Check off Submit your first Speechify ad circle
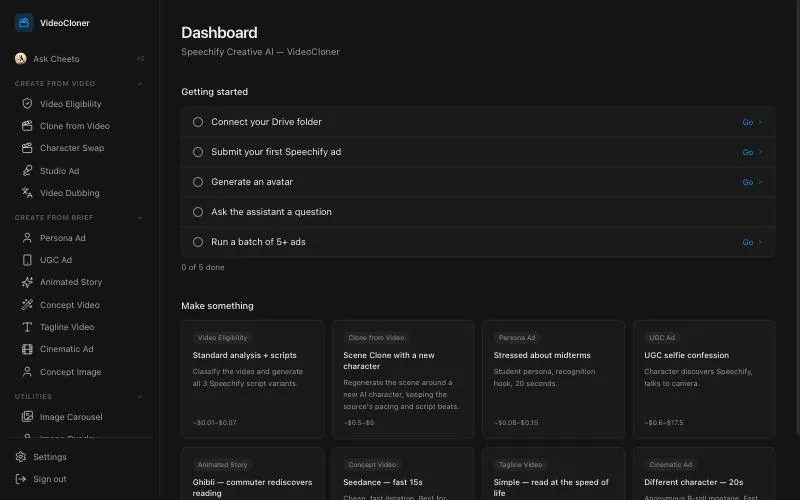 [x=198, y=152]
